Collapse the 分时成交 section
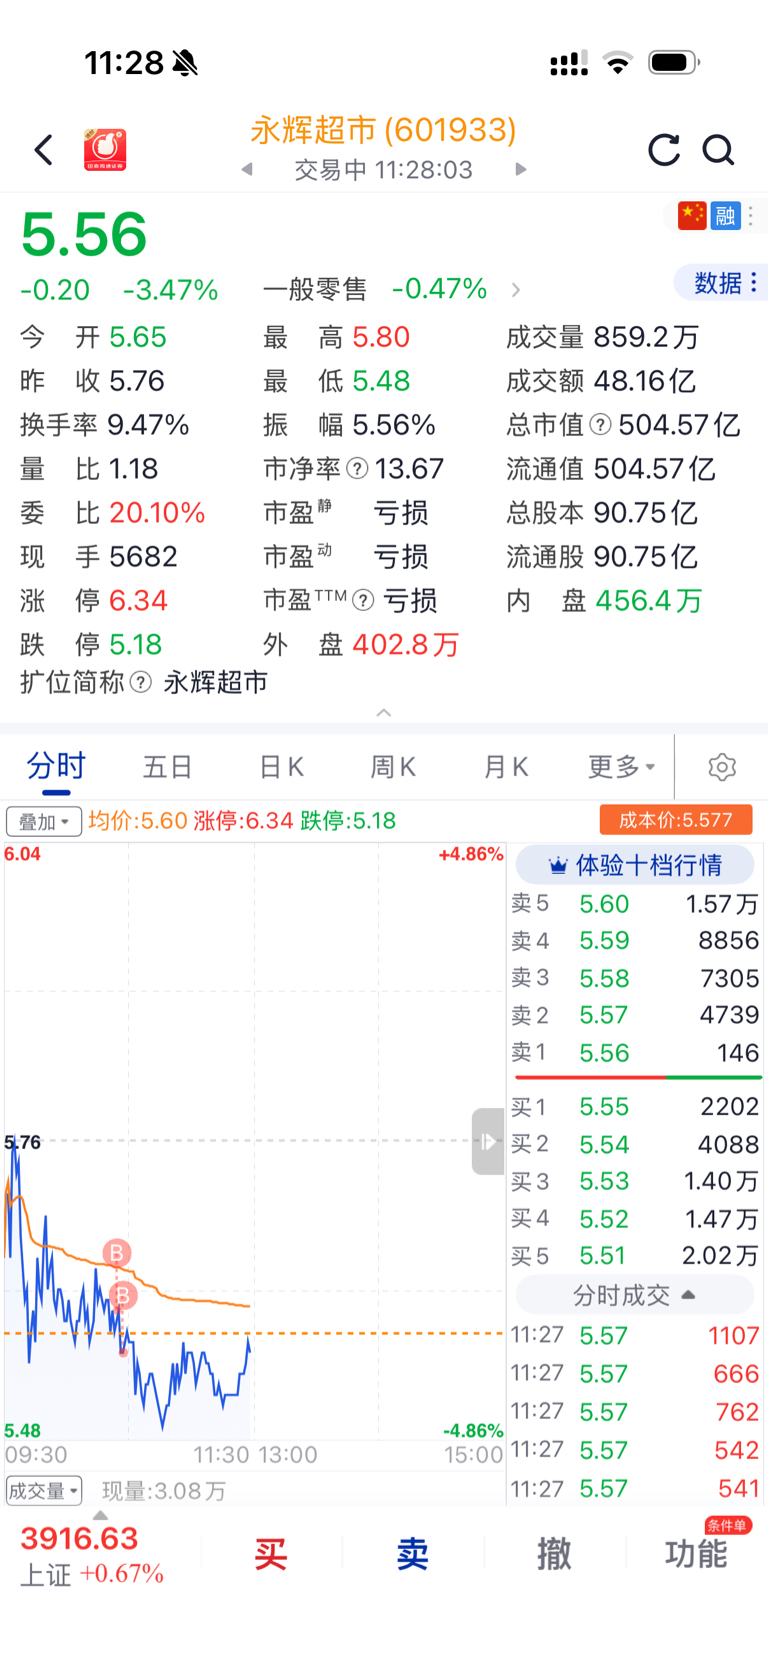The height and width of the screenshot is (1670, 768). (634, 1295)
